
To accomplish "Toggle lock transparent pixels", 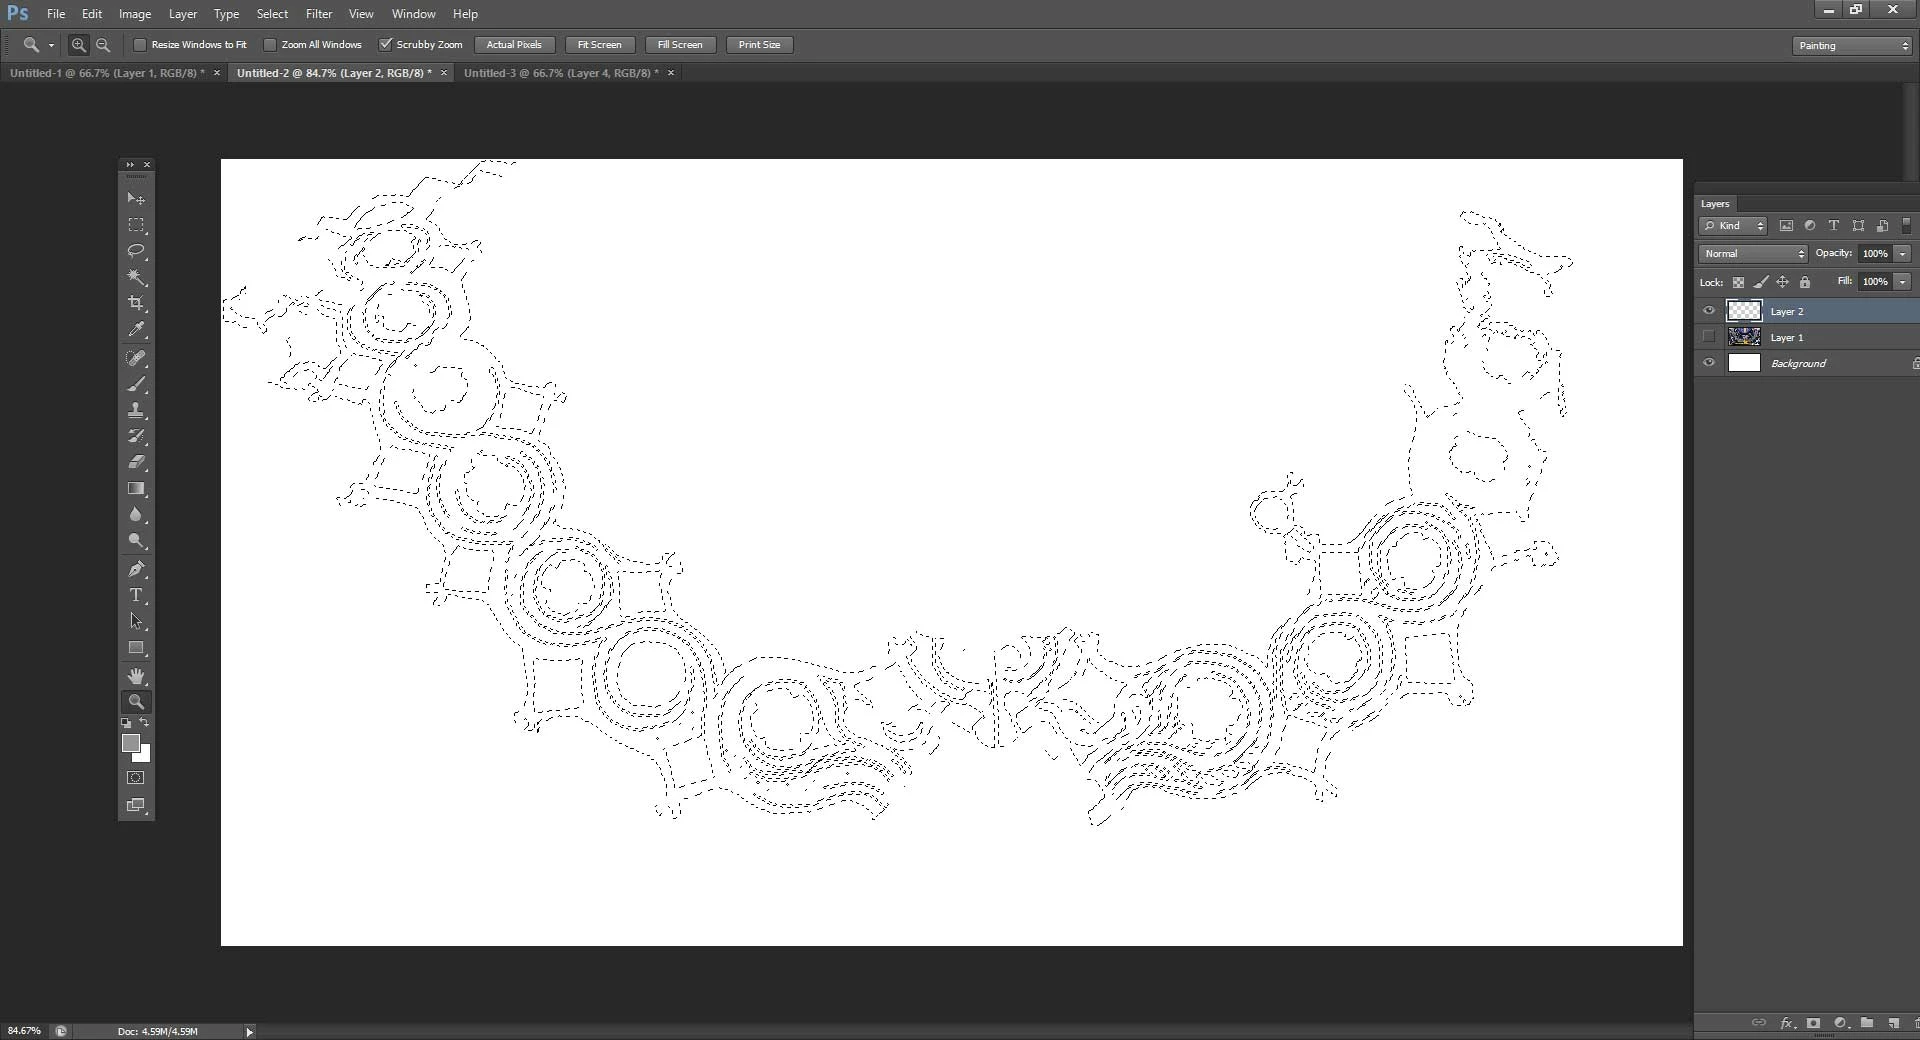I will (1738, 282).
